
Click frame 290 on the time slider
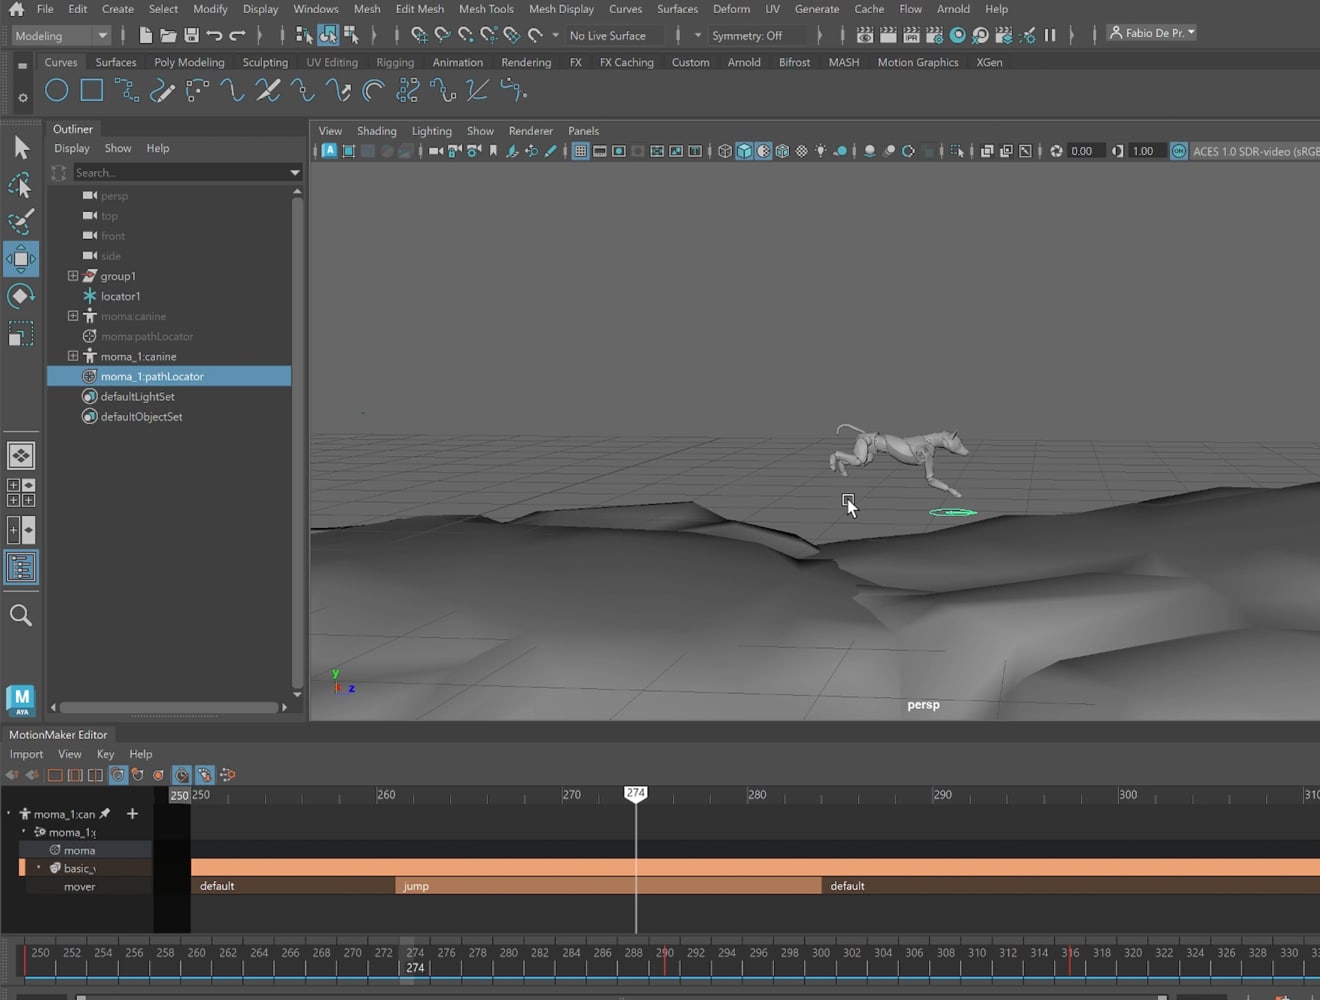click(665, 952)
